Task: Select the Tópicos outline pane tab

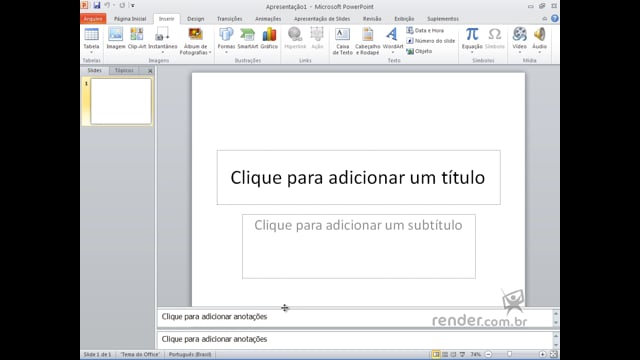Action: pyautogui.click(x=124, y=71)
